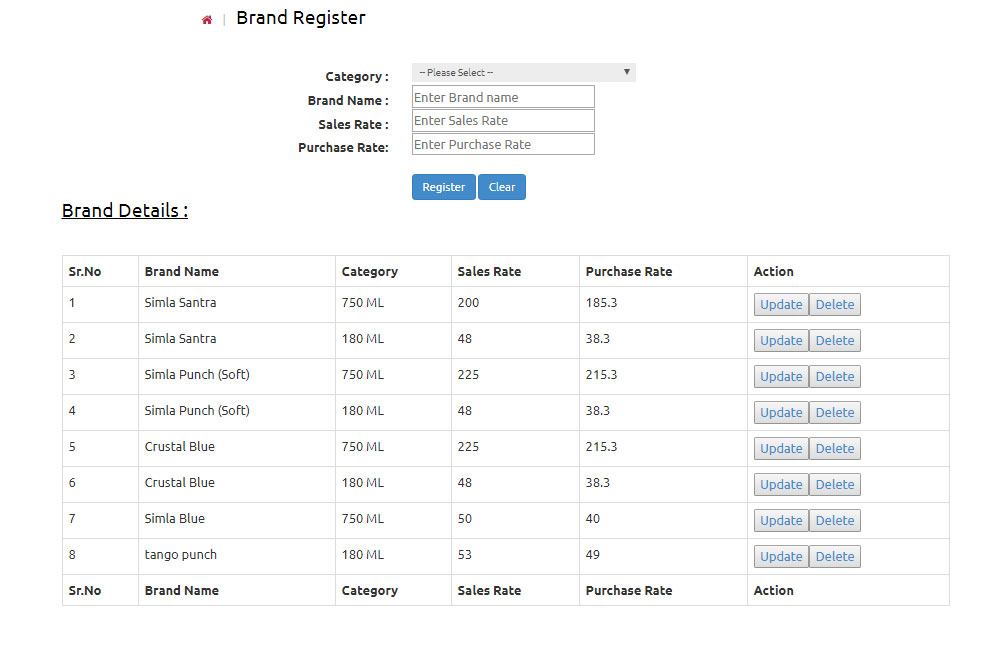
Task: Update row 6 Crustal Blue 180 ML
Action: tap(781, 485)
